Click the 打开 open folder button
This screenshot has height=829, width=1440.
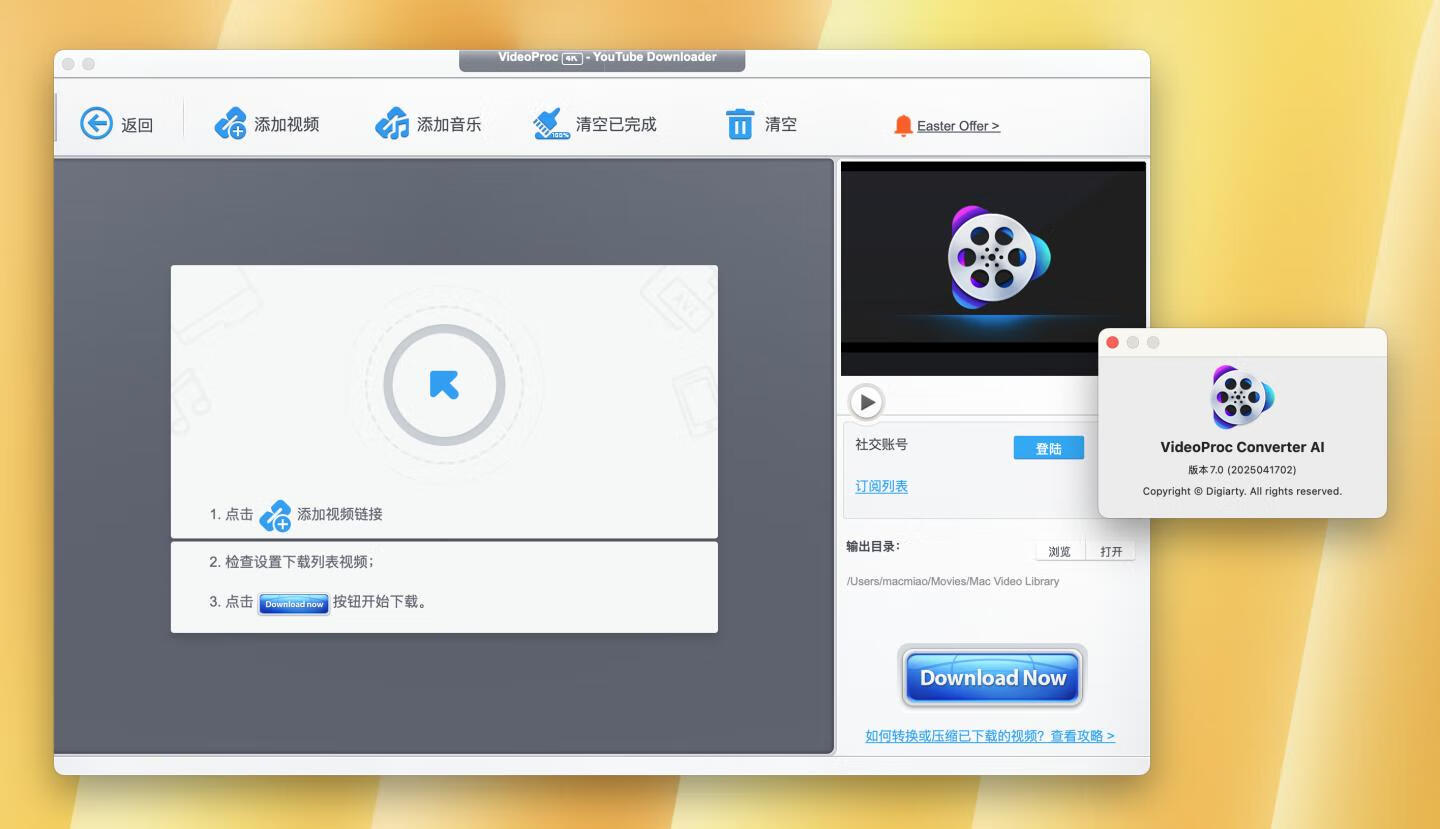coord(1111,551)
